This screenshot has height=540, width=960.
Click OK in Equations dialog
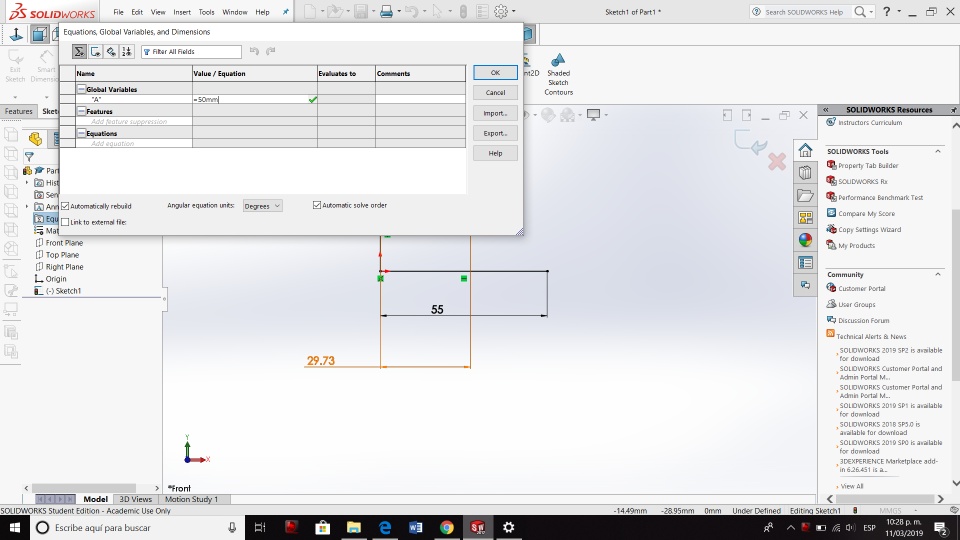point(495,72)
